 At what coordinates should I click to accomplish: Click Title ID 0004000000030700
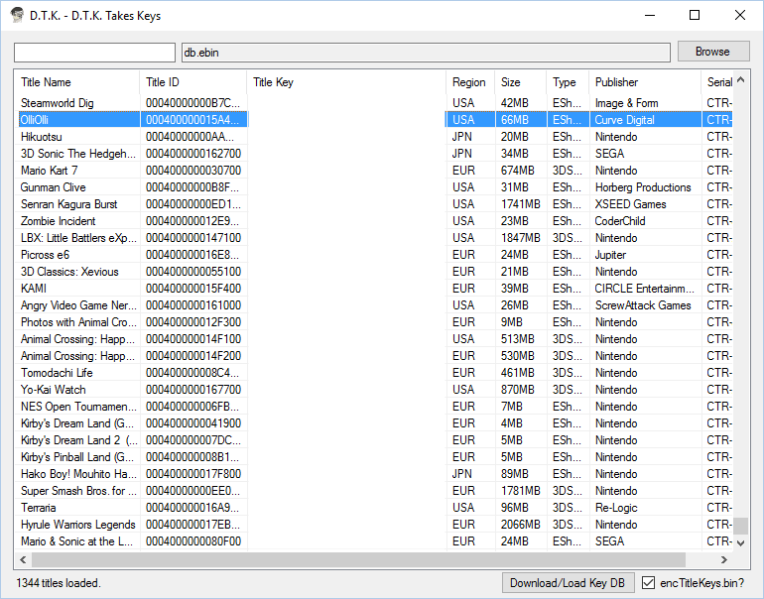[193, 171]
